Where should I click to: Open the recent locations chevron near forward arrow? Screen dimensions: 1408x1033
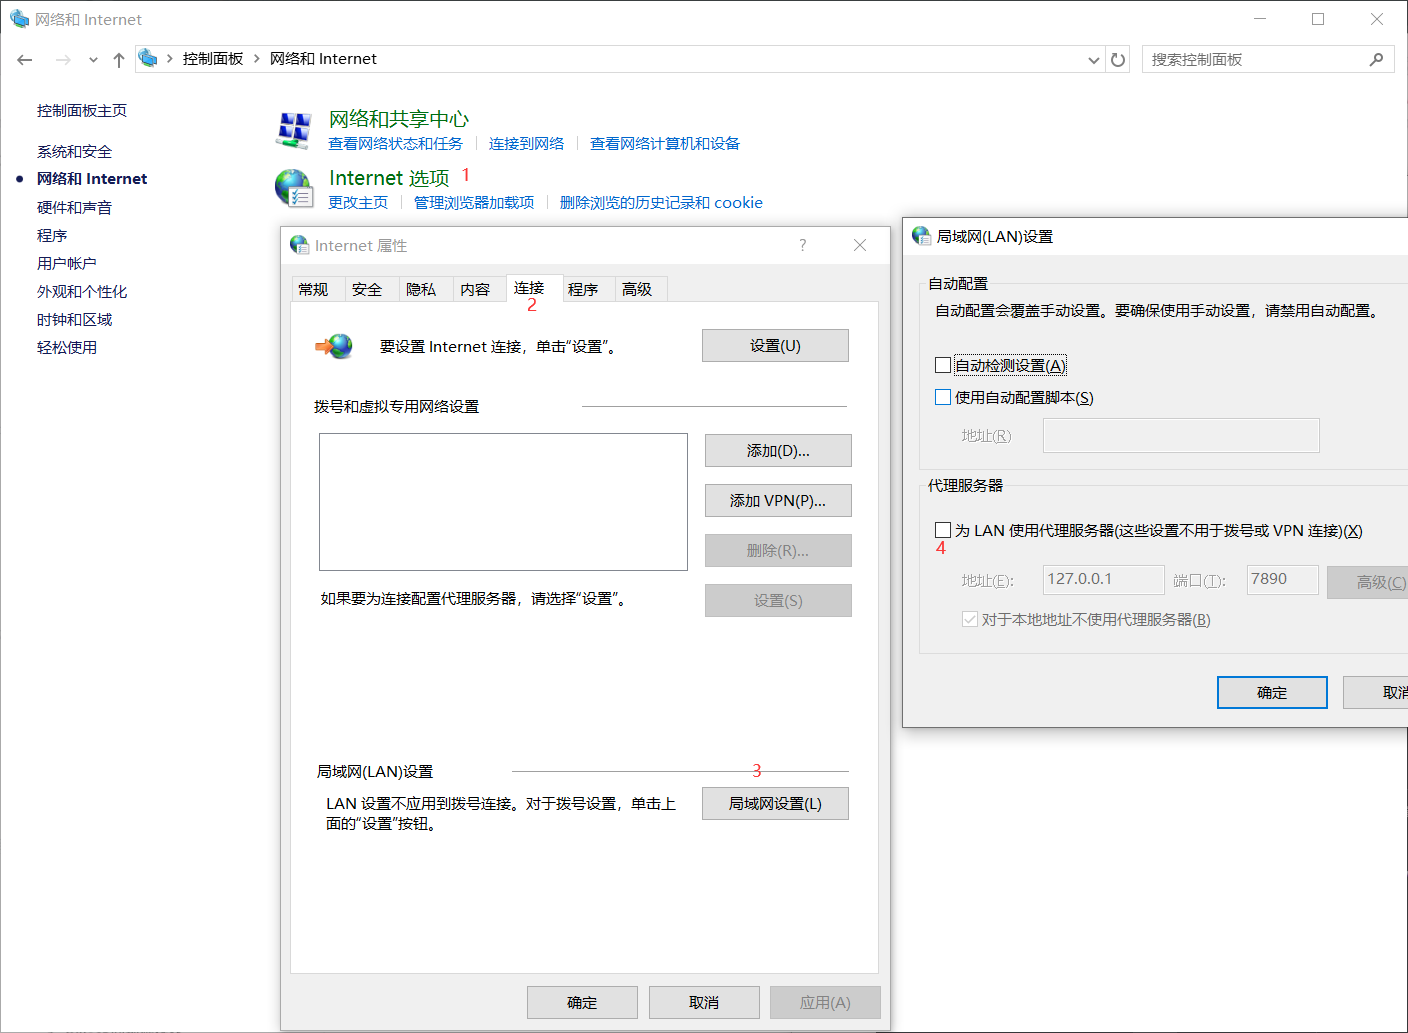tap(92, 59)
